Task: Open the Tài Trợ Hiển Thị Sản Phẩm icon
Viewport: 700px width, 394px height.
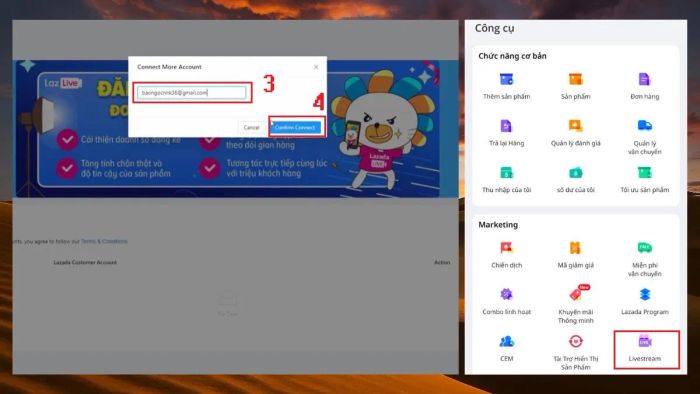Action: point(575,342)
